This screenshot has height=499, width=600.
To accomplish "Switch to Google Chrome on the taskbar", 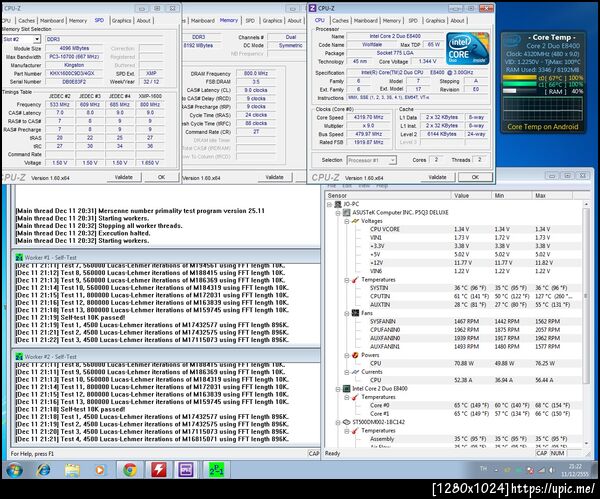I will click(130, 470).
